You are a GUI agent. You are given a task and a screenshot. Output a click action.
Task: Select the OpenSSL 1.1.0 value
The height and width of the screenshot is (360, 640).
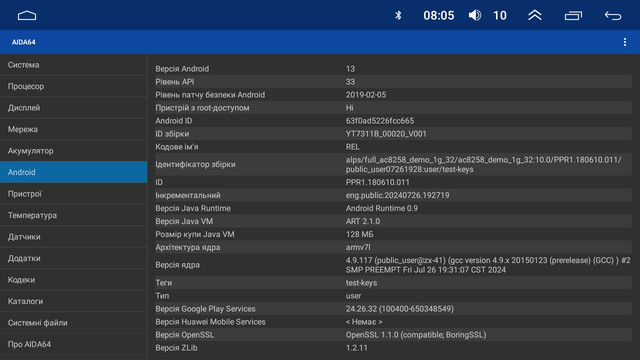[x=416, y=335]
